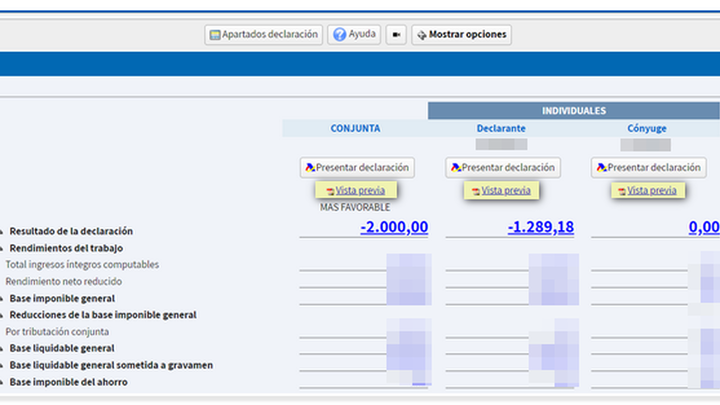Open Ayuda help via question-mark icon

340,35
